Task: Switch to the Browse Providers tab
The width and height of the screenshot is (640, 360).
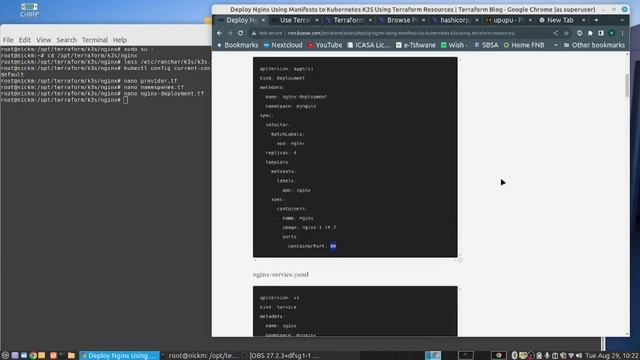Action: (x=402, y=20)
